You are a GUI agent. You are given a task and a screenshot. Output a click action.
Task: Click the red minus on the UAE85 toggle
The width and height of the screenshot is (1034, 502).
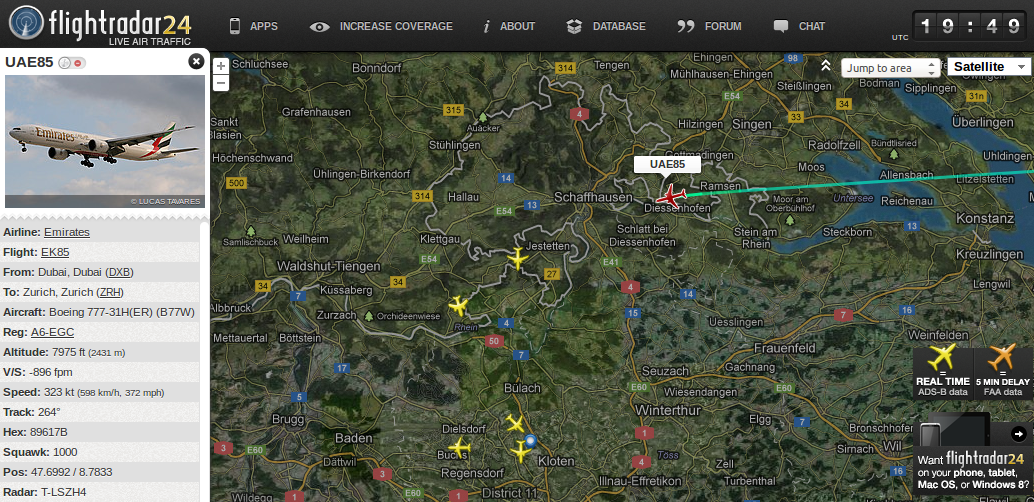point(78,63)
